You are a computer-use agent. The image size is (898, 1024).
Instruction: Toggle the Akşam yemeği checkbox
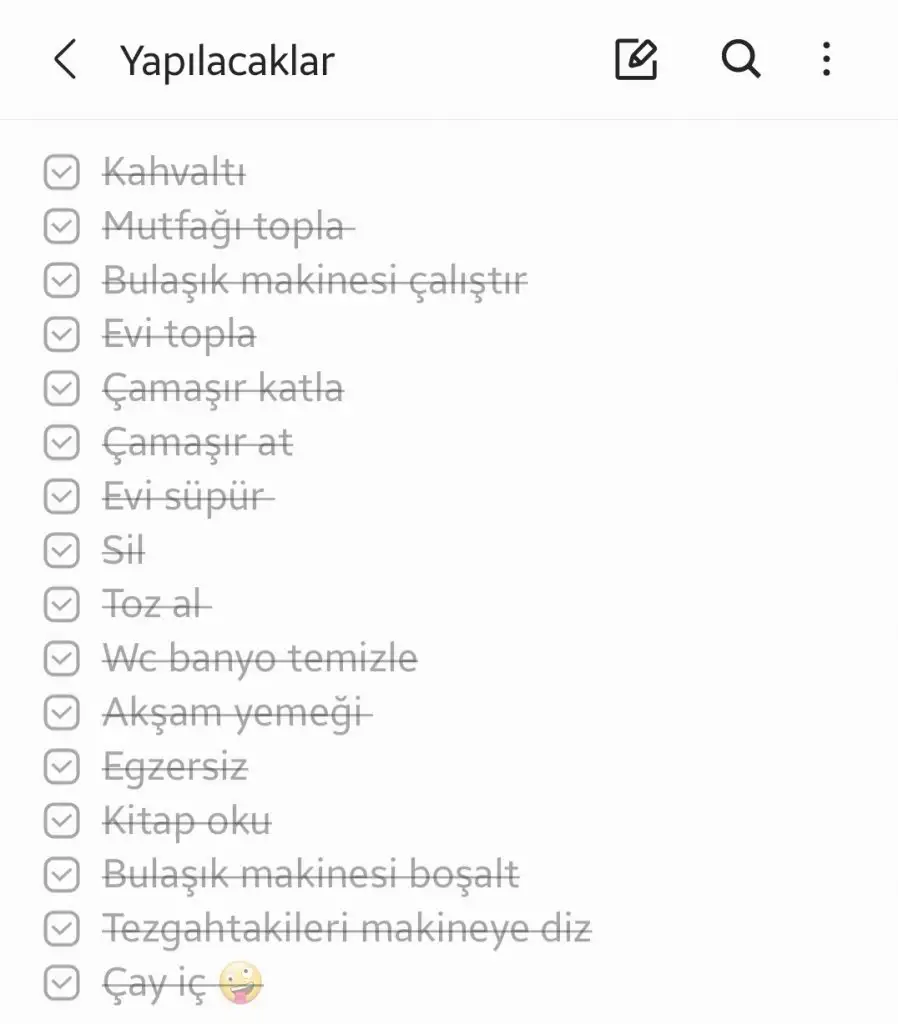click(62, 713)
